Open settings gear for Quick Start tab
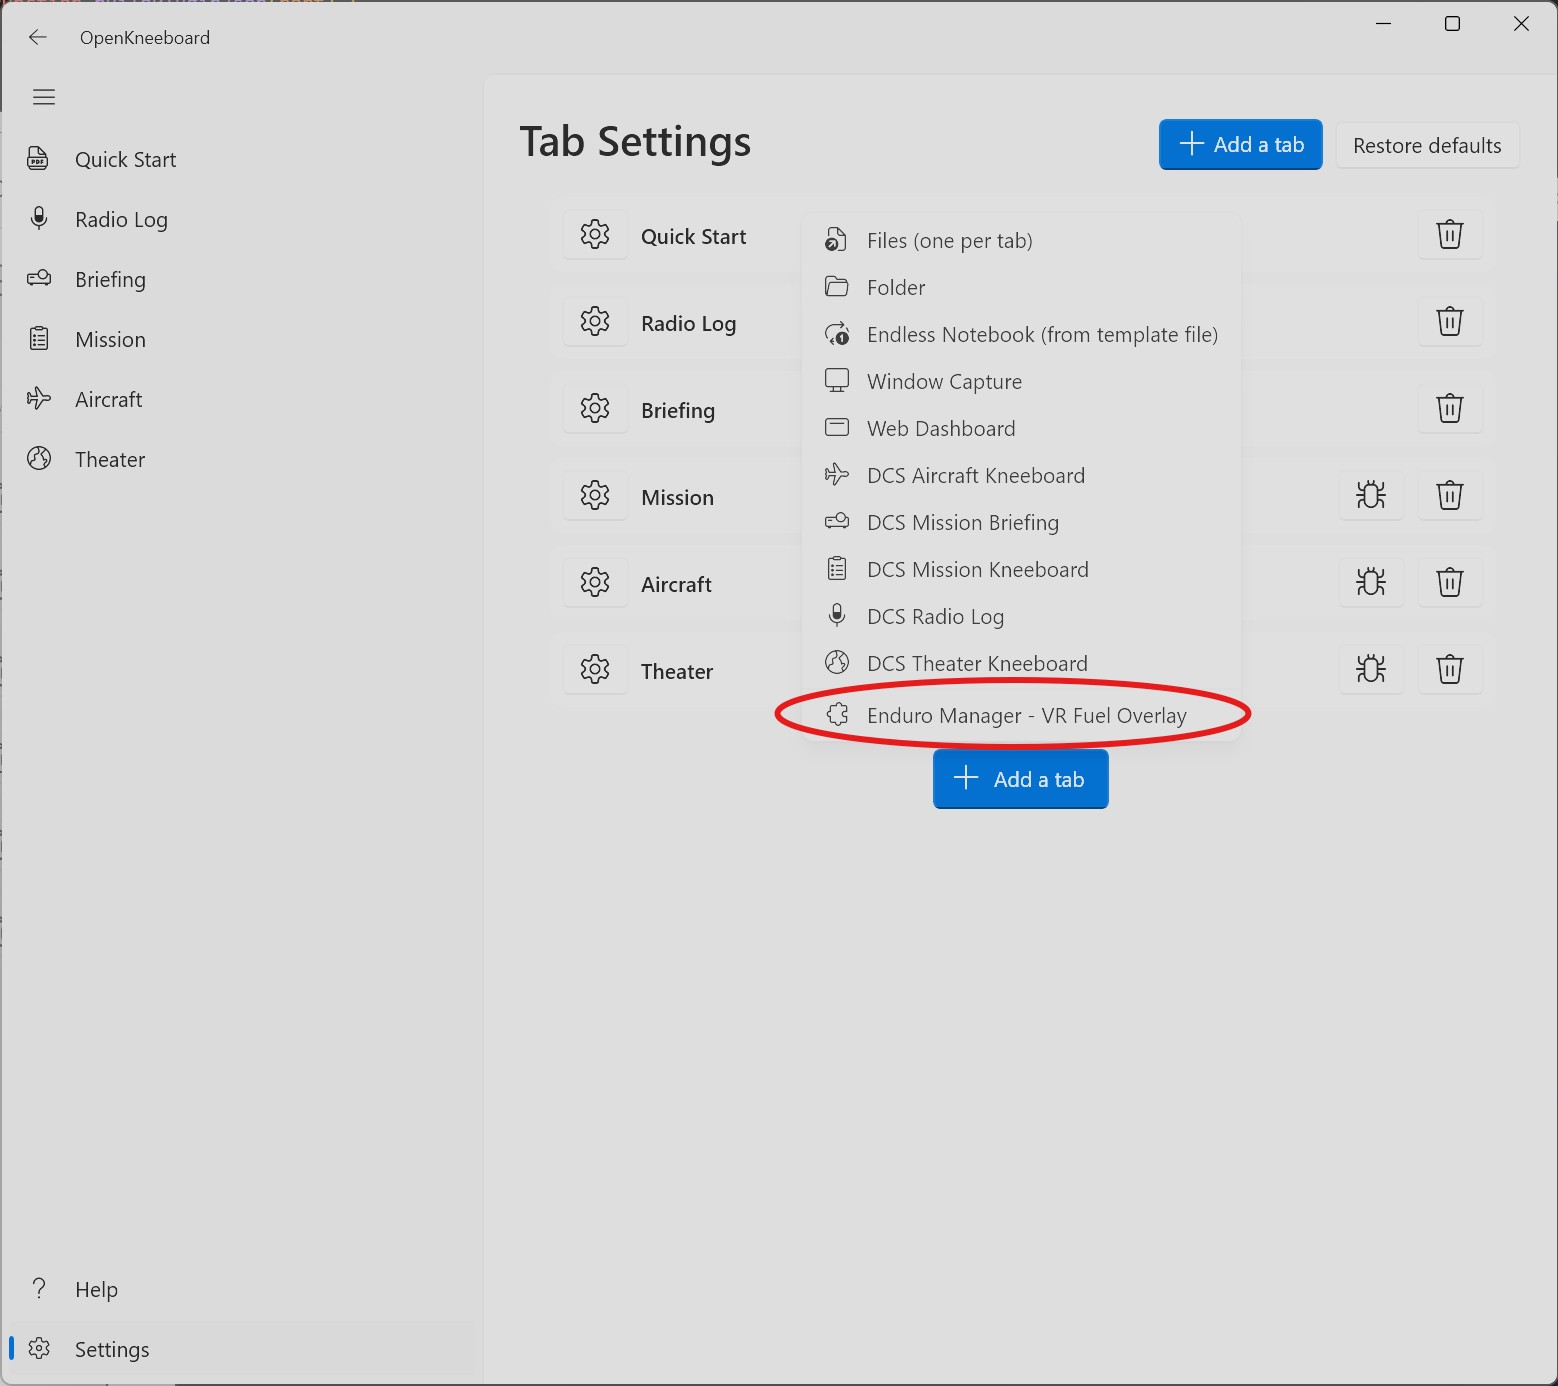The width and height of the screenshot is (1558, 1386). point(595,235)
